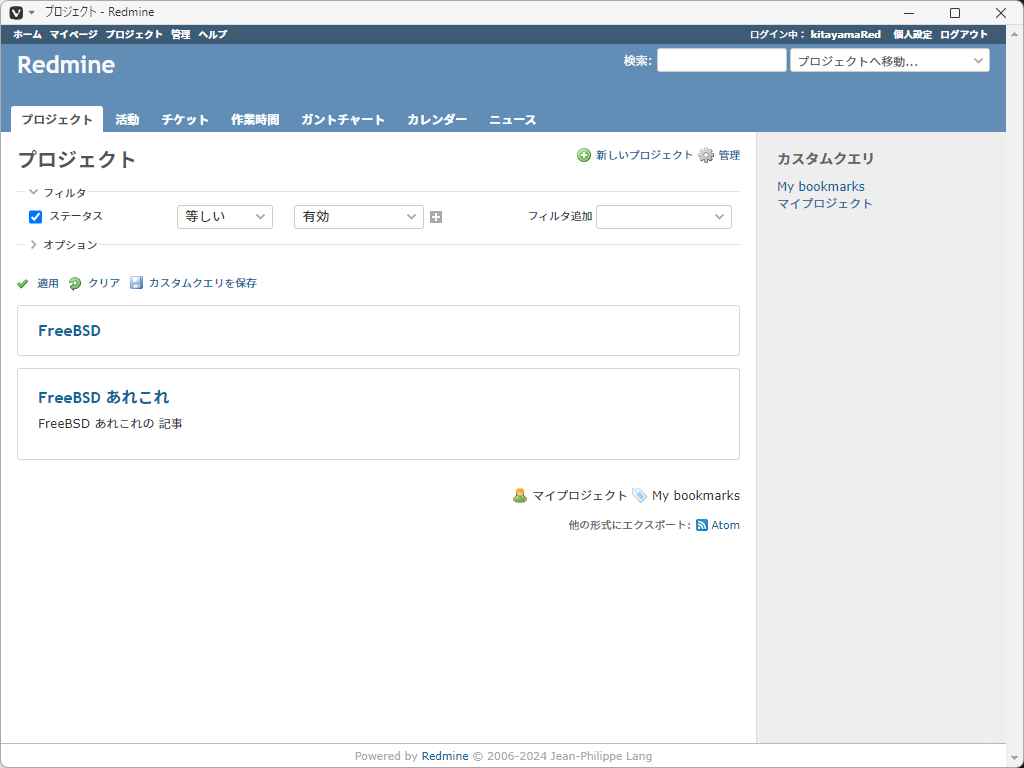Open the FreeBSD あれこれ project
1024x768 pixels.
click(104, 397)
